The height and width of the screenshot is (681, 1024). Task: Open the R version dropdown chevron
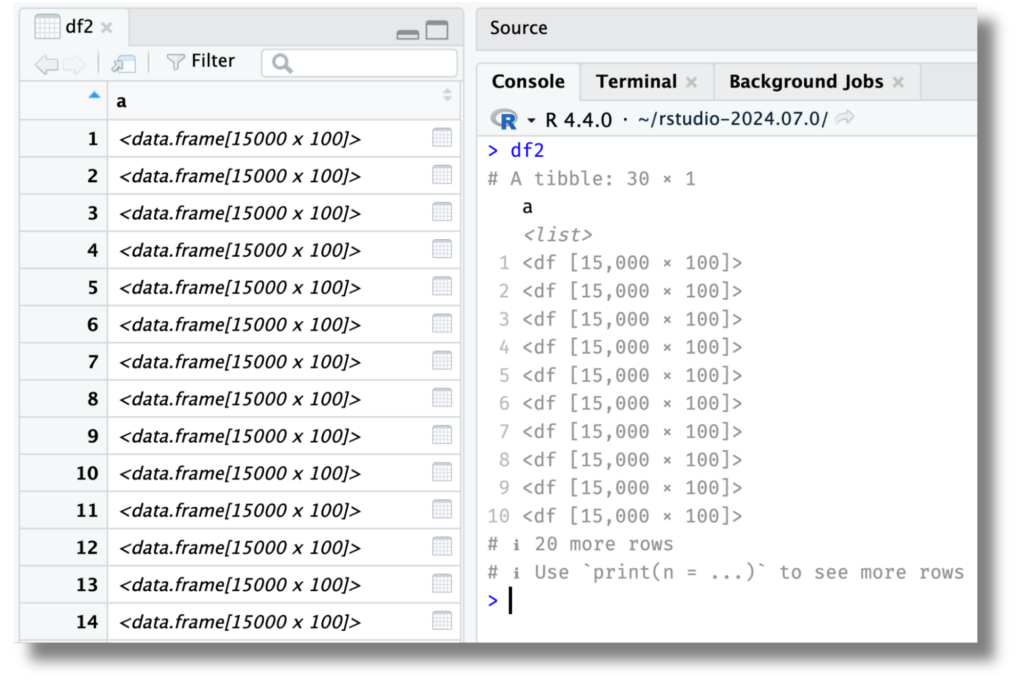(x=530, y=118)
